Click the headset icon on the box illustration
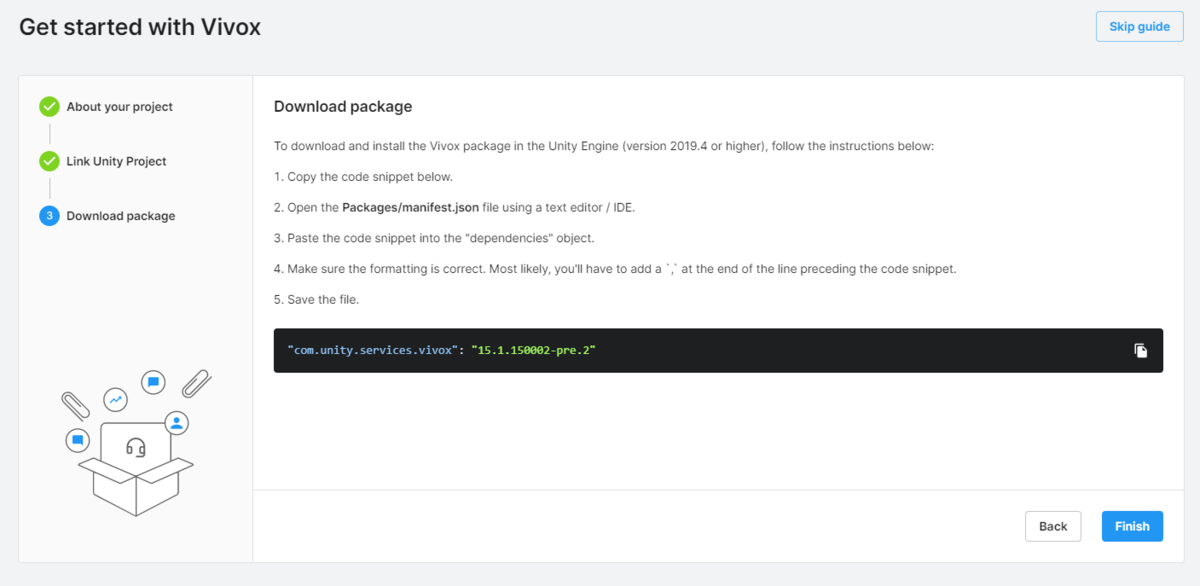The image size is (1200, 586). point(136,448)
